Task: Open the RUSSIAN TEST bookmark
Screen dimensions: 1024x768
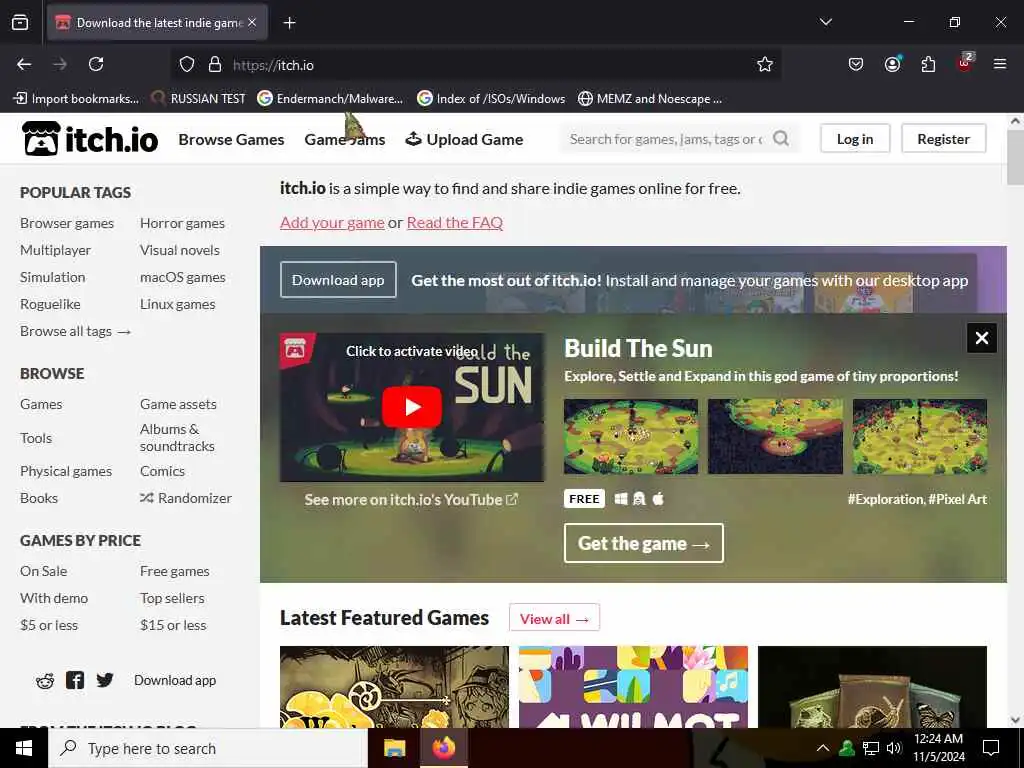Action: pos(199,99)
